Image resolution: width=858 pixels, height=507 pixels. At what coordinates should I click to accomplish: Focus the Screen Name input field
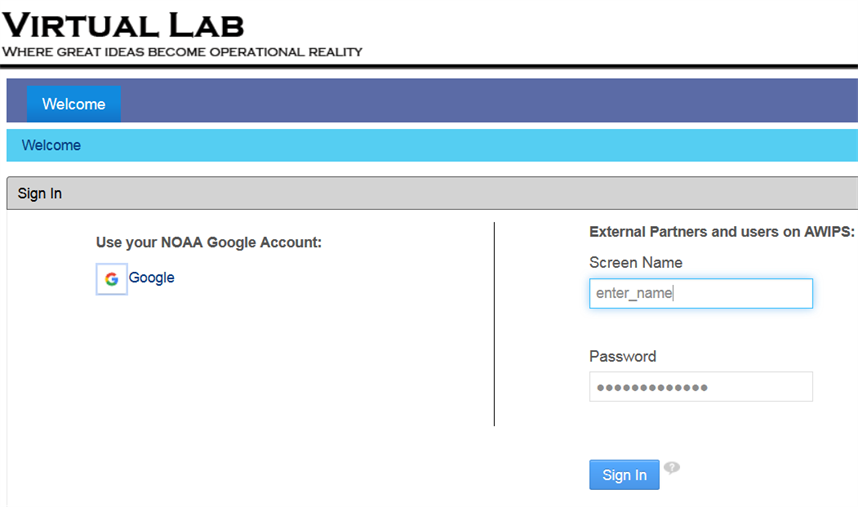(701, 293)
